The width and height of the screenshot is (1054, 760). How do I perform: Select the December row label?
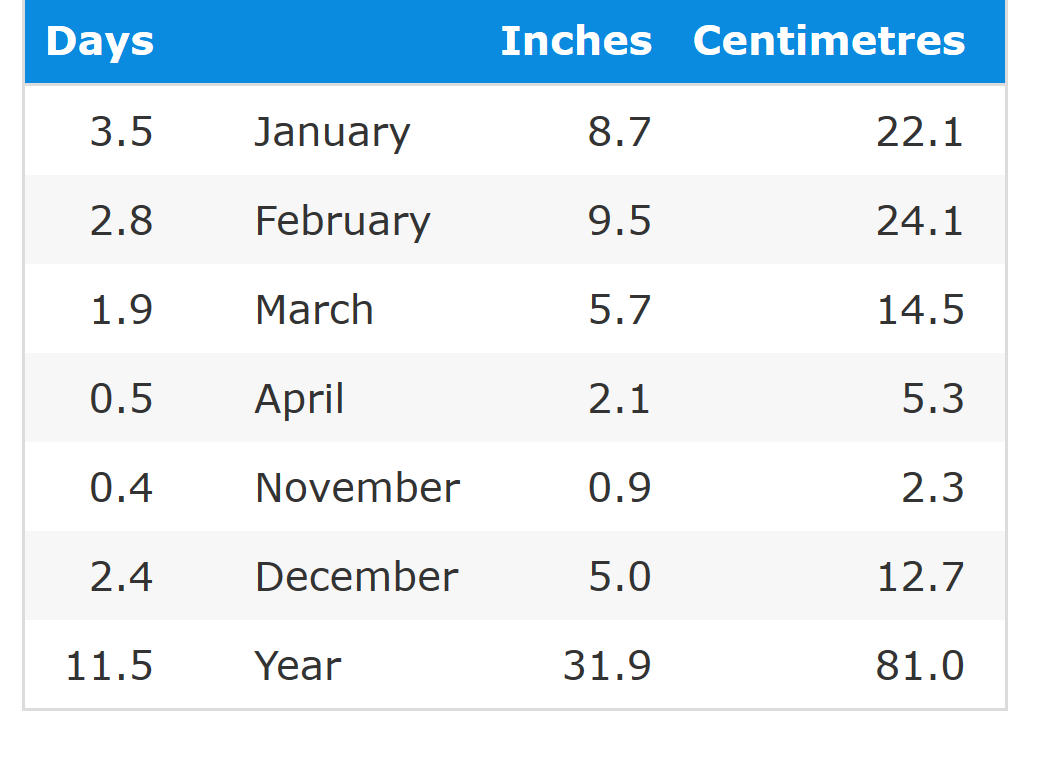coord(357,577)
